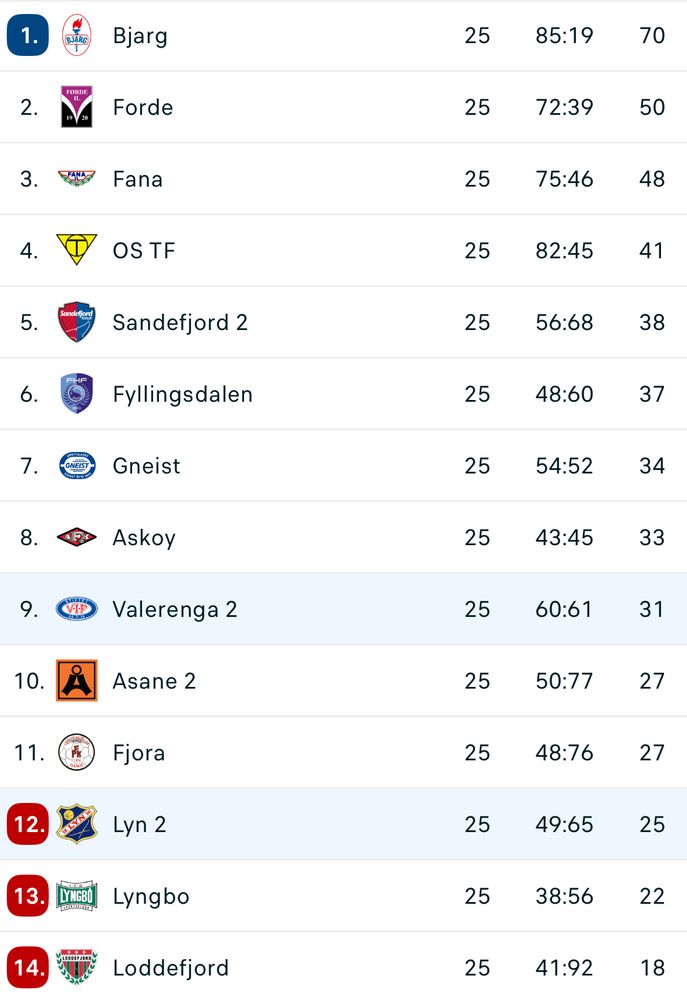The image size is (687, 1000).
Task: Select the Lyngbo green logo
Action: (x=77, y=896)
